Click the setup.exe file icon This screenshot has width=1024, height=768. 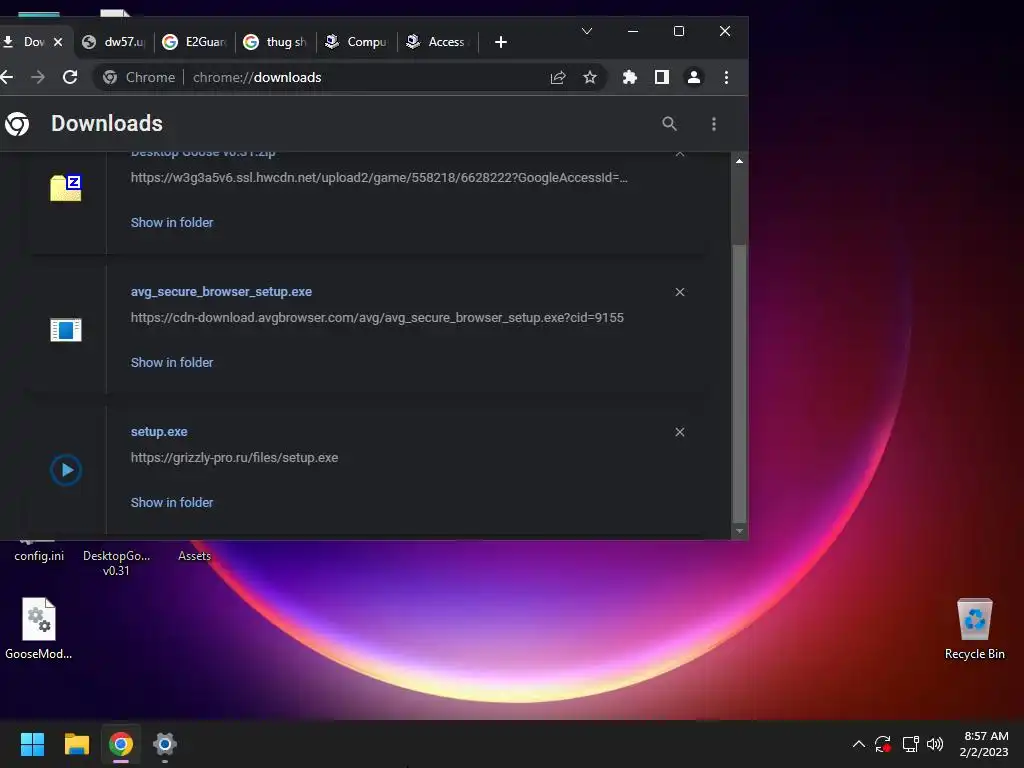(66, 470)
